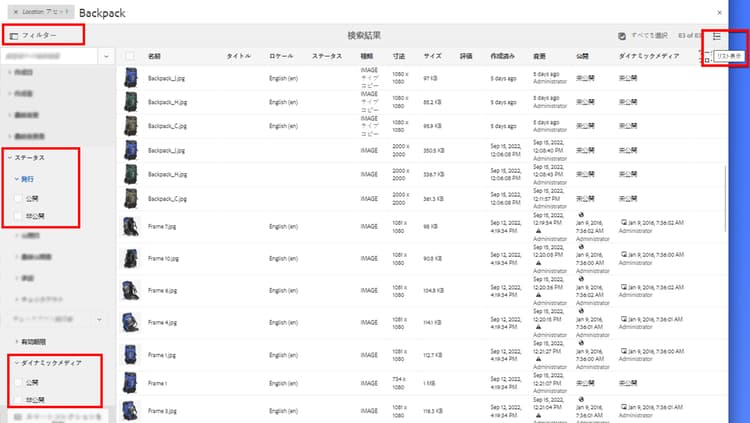Toggle the フィルター side panel icon
The image size is (750, 423).
pyautogui.click(x=14, y=36)
